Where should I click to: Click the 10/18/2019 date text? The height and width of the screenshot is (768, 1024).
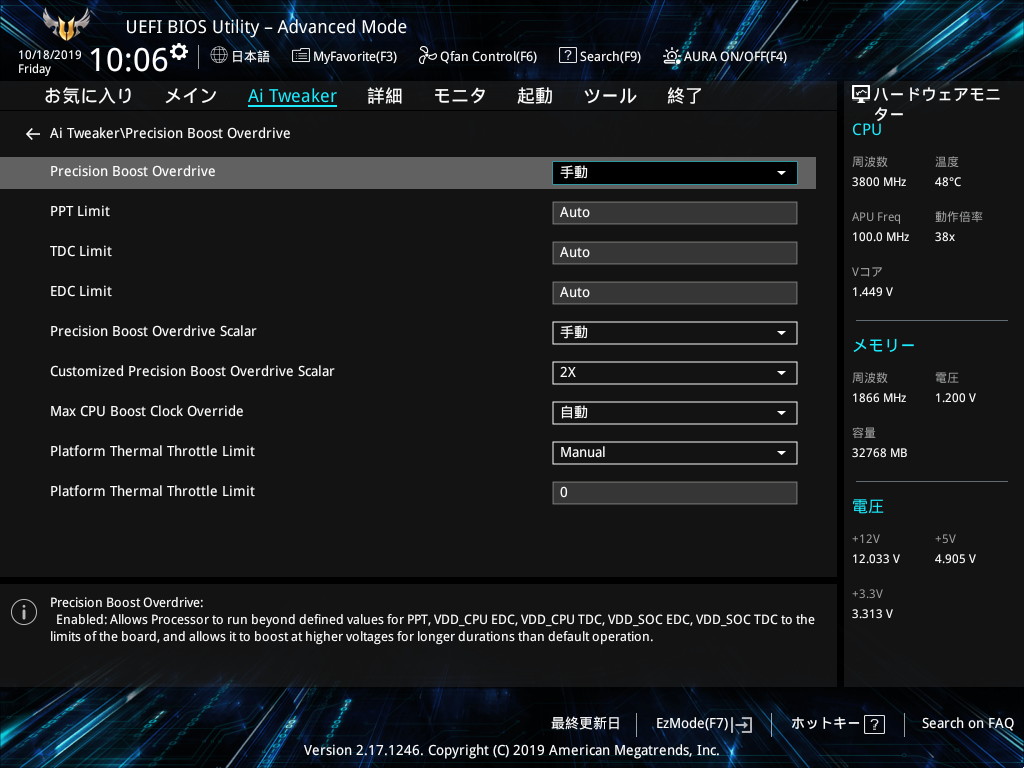(50, 55)
